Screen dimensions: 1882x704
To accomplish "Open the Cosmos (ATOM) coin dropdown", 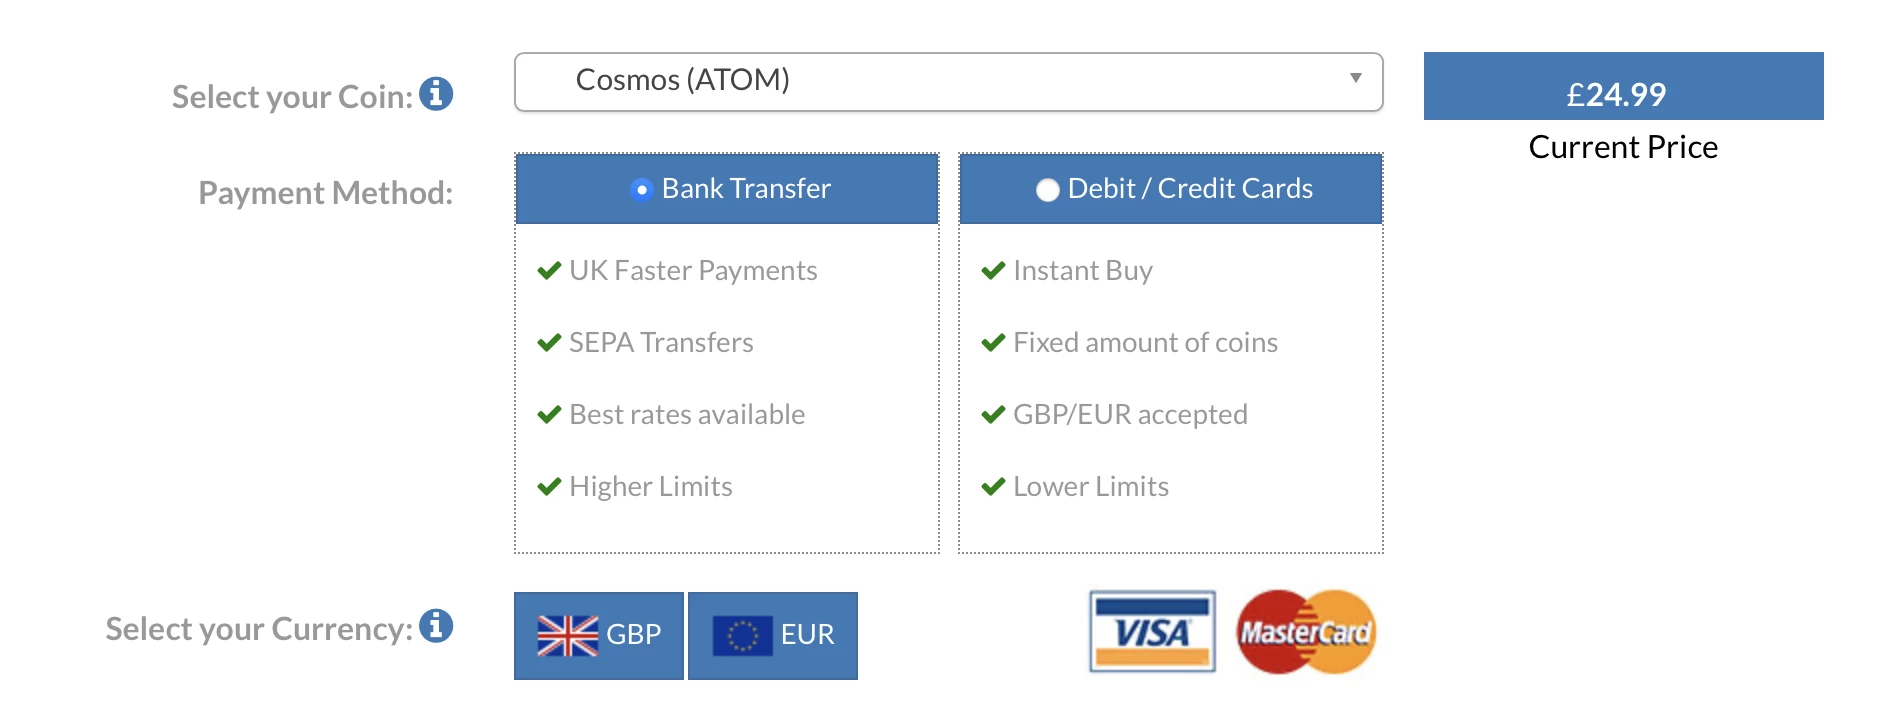I will point(948,81).
